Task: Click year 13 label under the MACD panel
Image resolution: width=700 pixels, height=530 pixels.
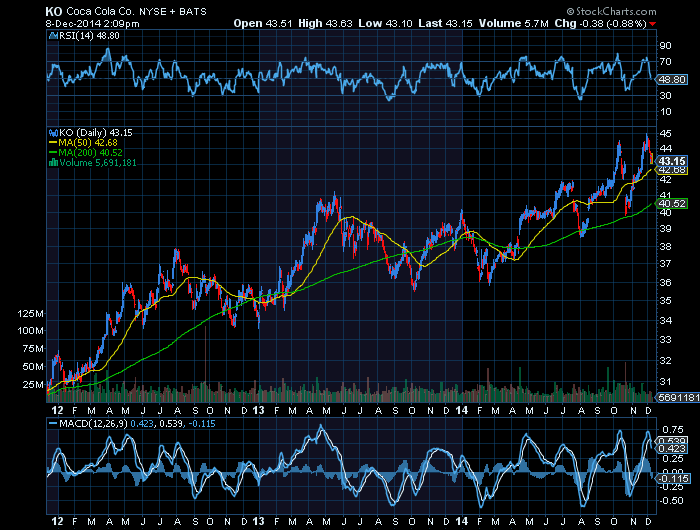Action: point(258,521)
